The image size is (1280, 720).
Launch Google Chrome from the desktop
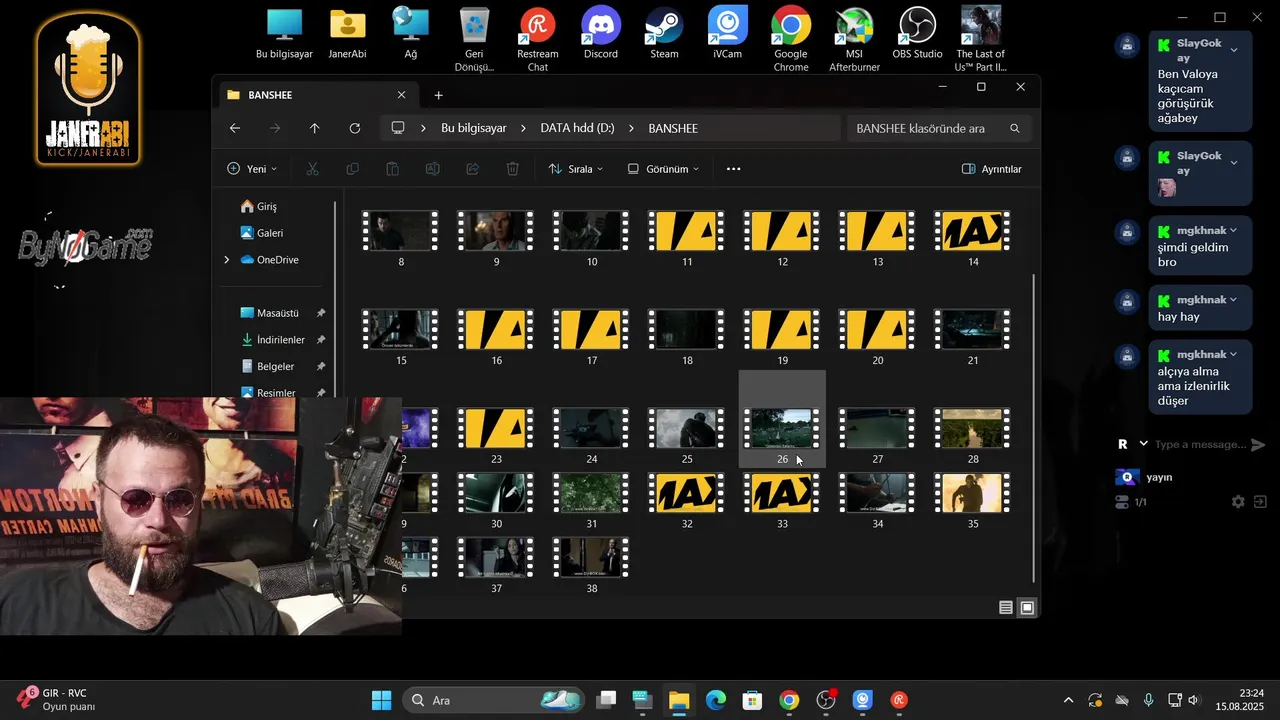click(x=790, y=39)
